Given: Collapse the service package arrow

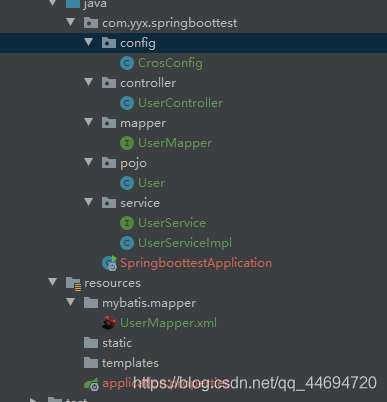Looking at the screenshot, I should click(x=89, y=202).
